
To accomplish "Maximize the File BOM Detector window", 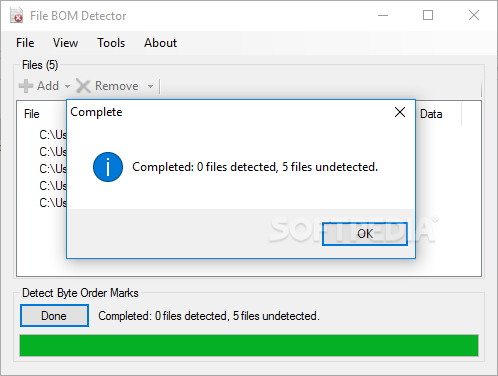I will click(428, 15).
